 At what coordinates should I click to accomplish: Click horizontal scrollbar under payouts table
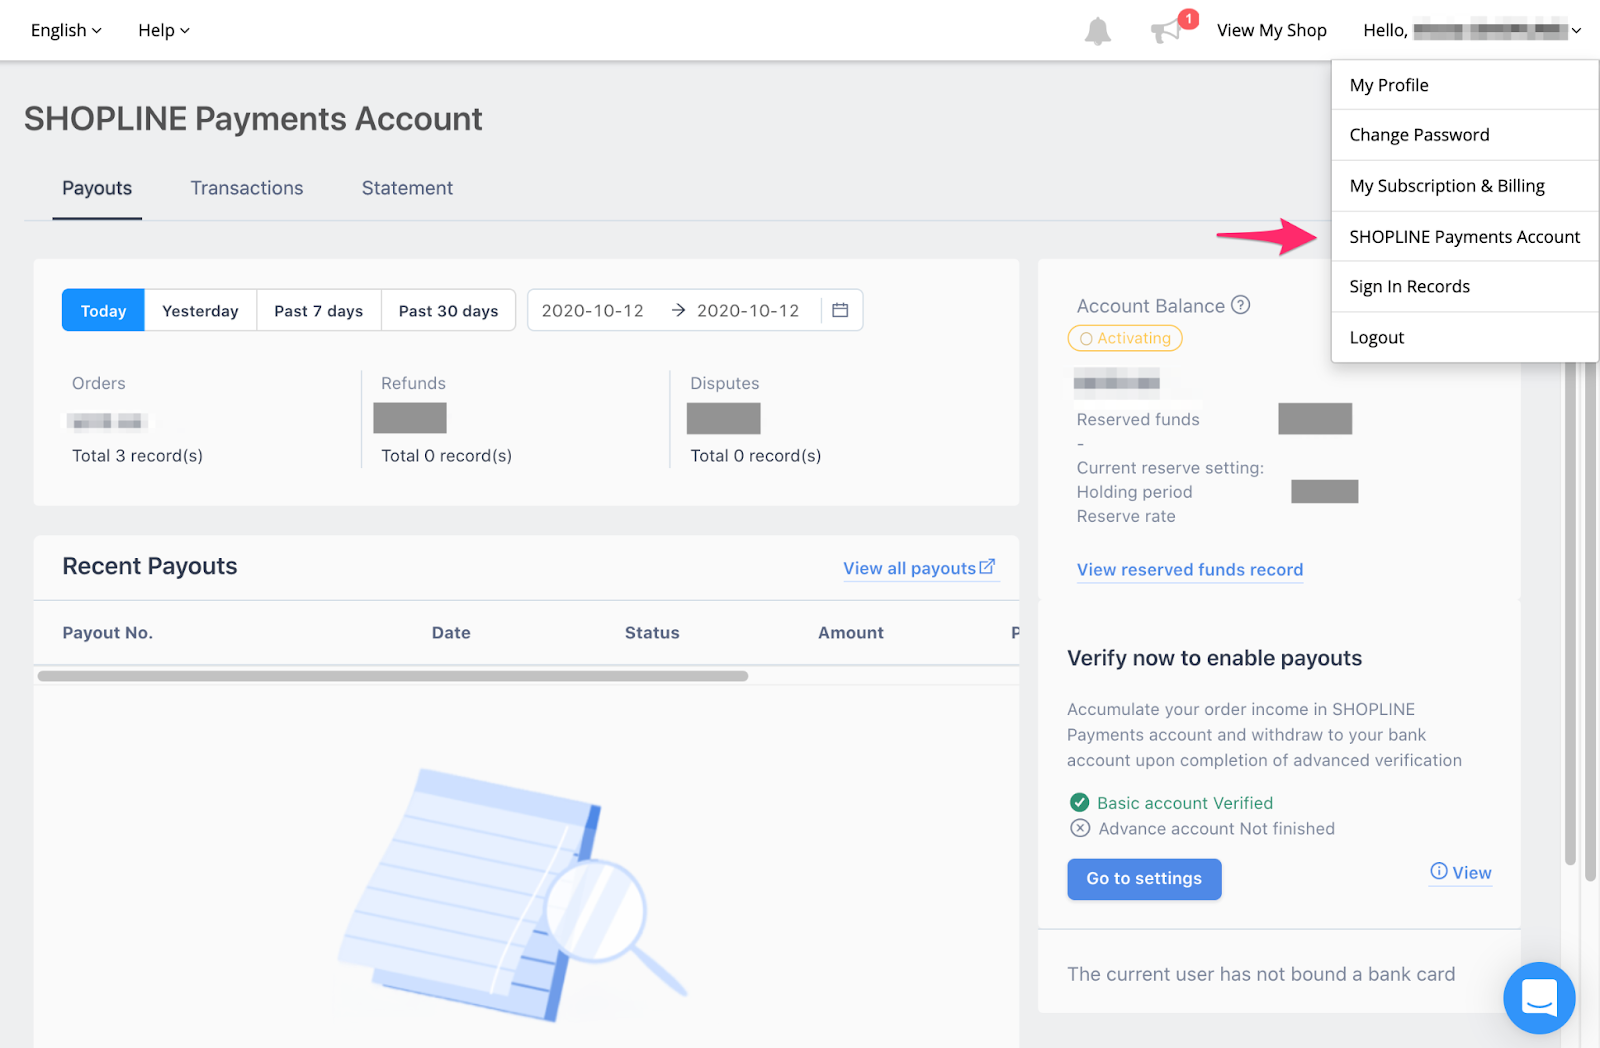[393, 676]
